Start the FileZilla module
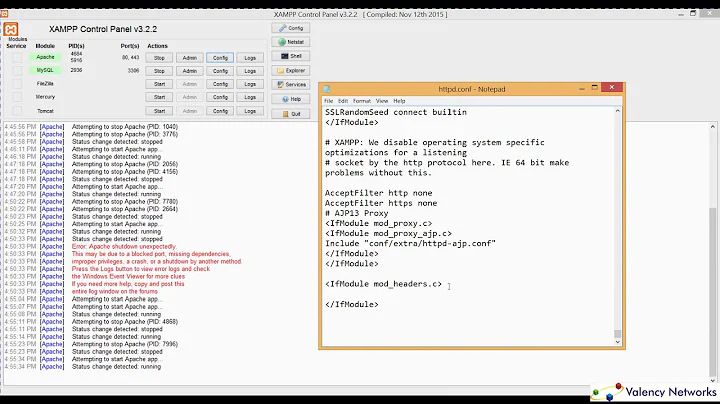 159,84
